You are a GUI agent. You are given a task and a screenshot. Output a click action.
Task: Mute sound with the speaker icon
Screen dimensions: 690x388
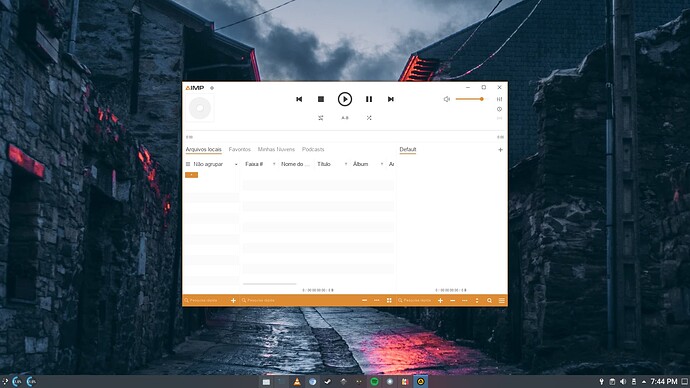pos(447,99)
